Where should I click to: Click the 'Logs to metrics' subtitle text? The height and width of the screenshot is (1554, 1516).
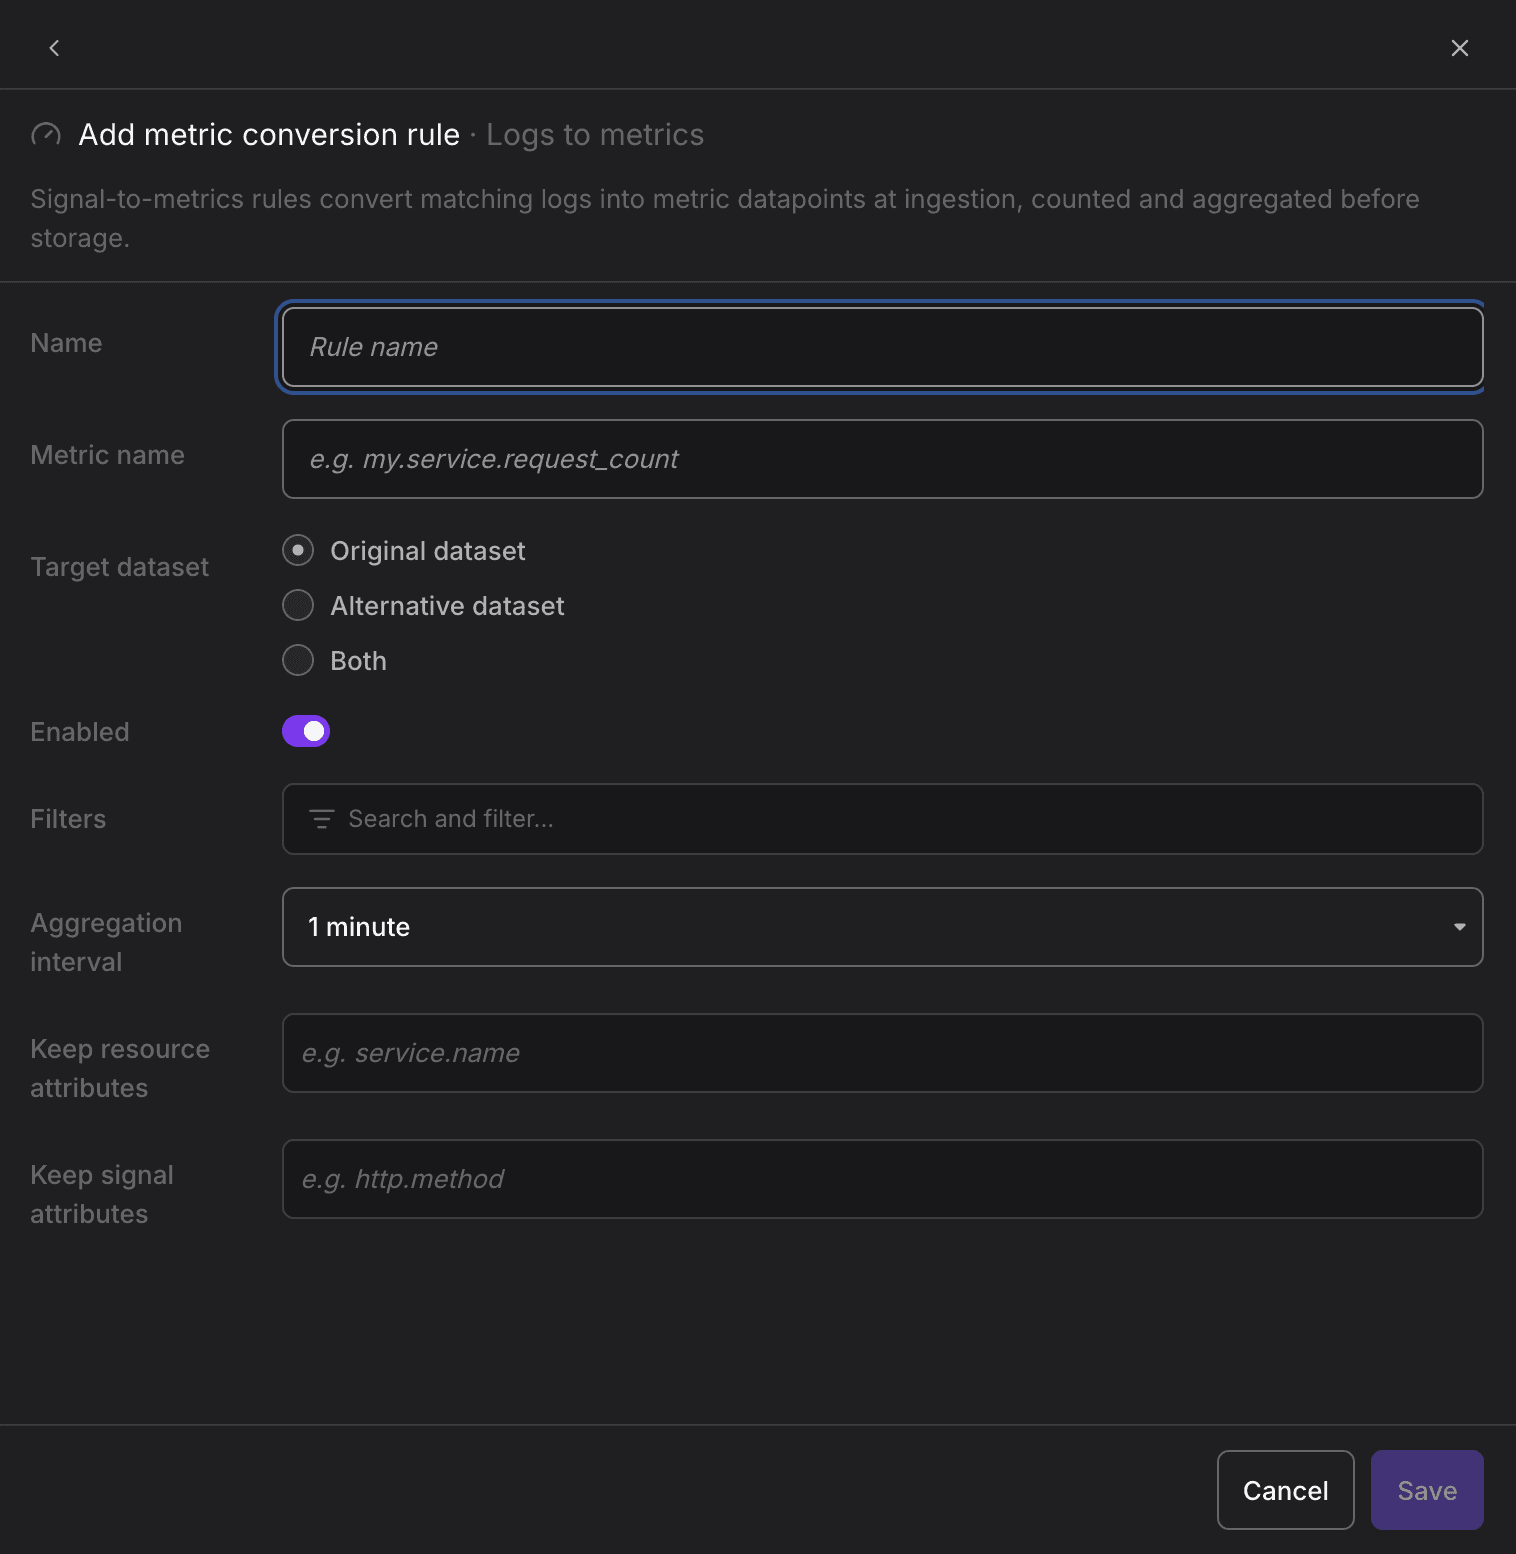[x=595, y=135]
